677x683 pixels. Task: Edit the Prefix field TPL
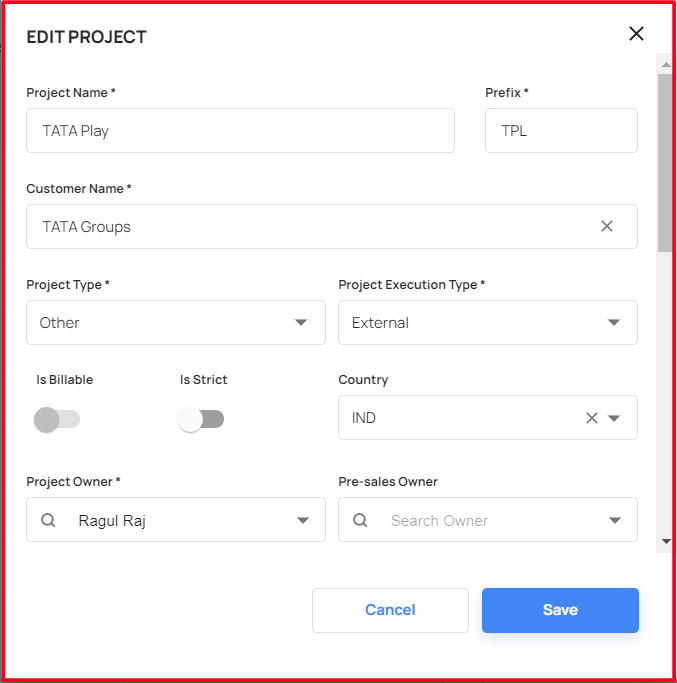pos(561,131)
